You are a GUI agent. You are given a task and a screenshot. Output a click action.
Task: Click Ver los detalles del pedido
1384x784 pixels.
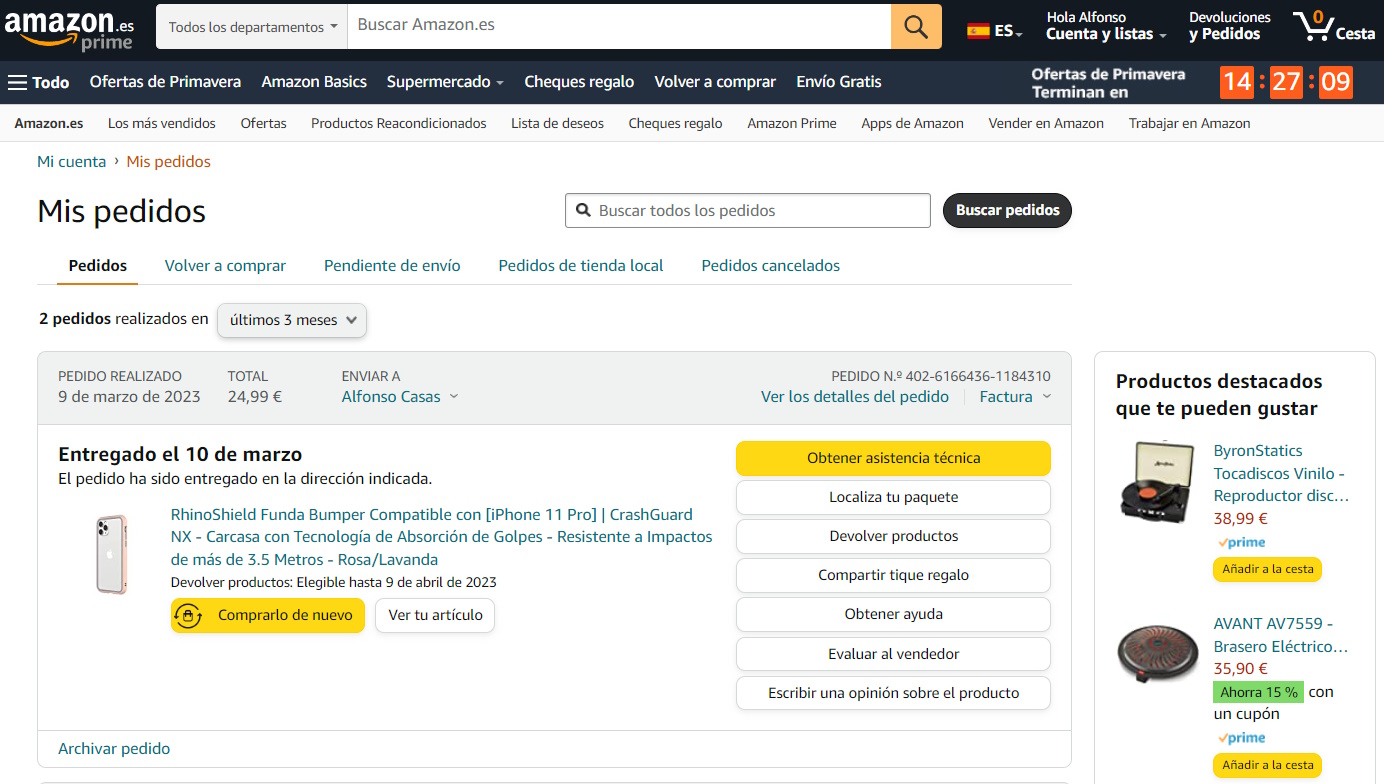pyautogui.click(x=855, y=396)
